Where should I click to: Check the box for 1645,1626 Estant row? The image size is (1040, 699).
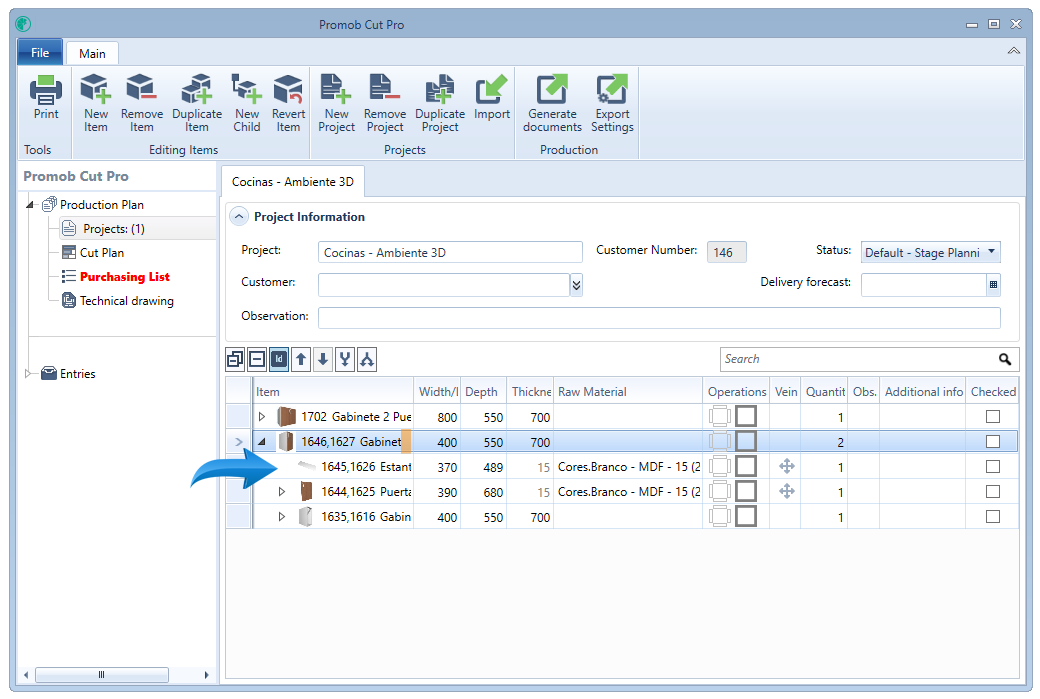pos(992,466)
